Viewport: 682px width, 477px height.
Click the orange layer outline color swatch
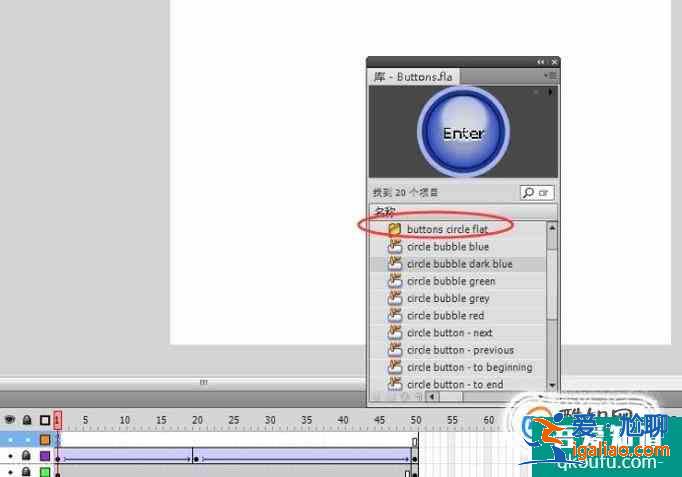click(44, 440)
